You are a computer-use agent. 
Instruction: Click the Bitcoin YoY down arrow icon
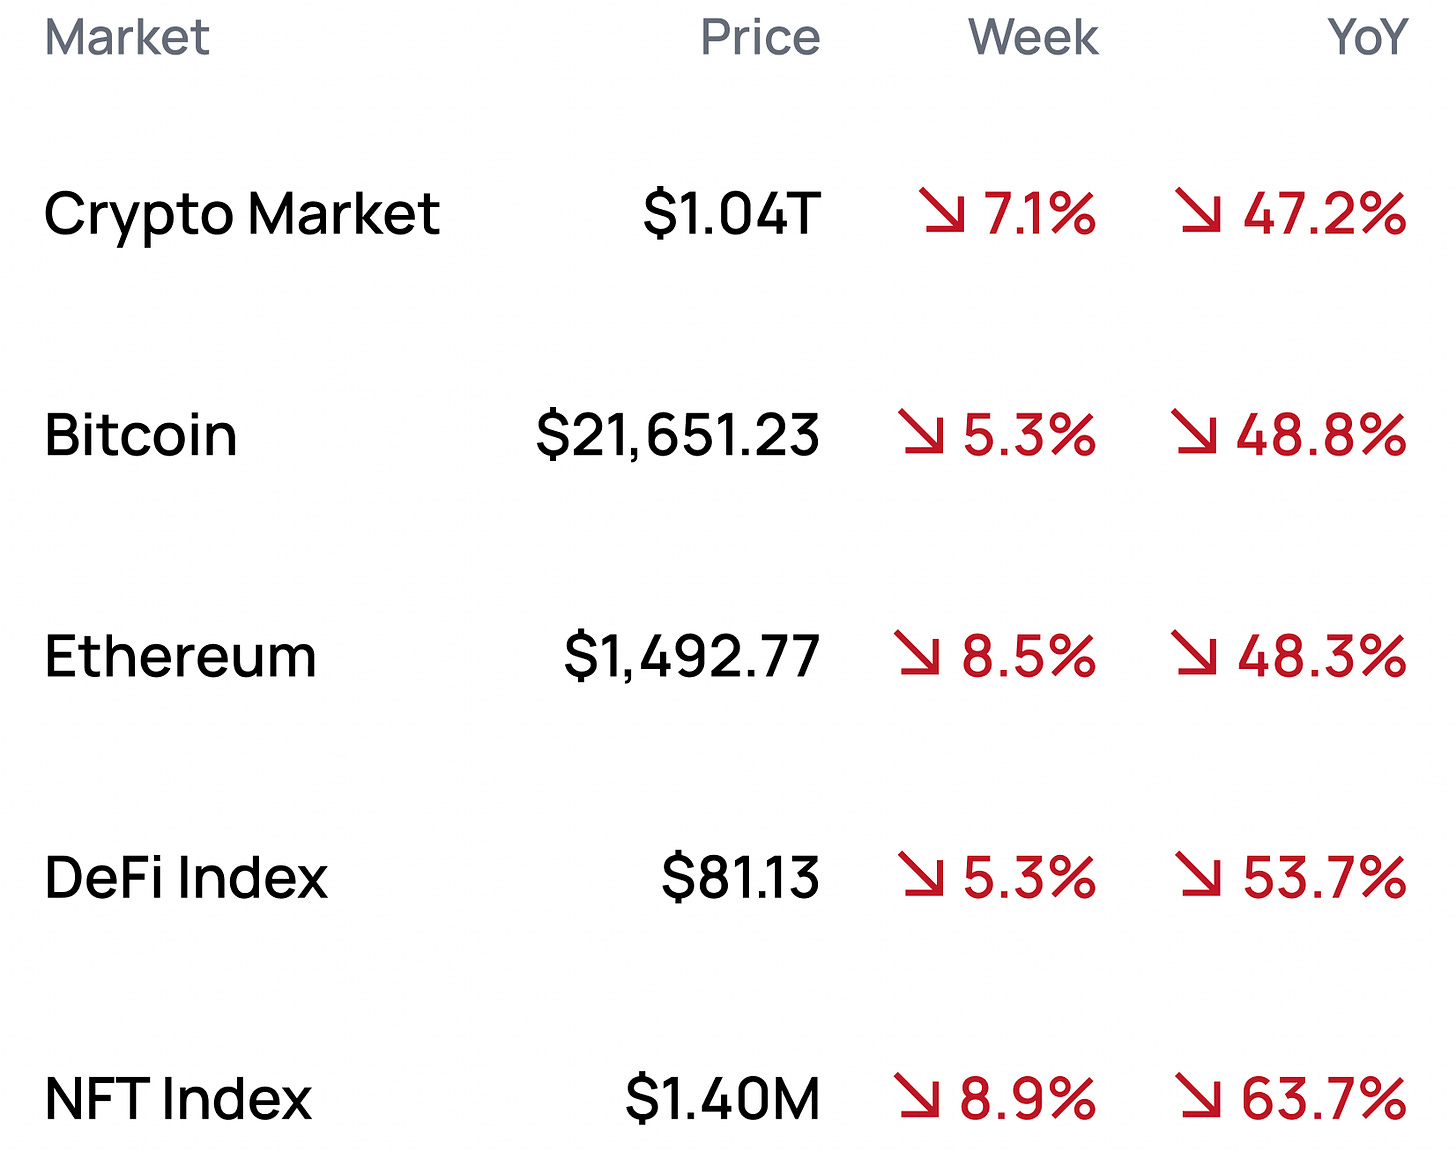[1195, 433]
